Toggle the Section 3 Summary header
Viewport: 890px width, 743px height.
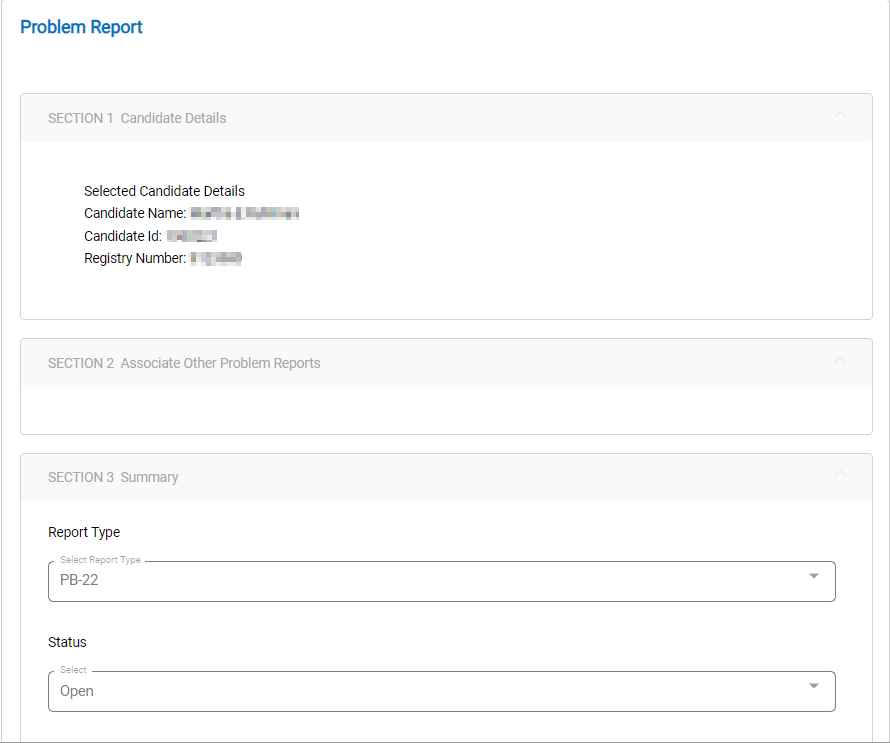pyautogui.click(x=113, y=477)
